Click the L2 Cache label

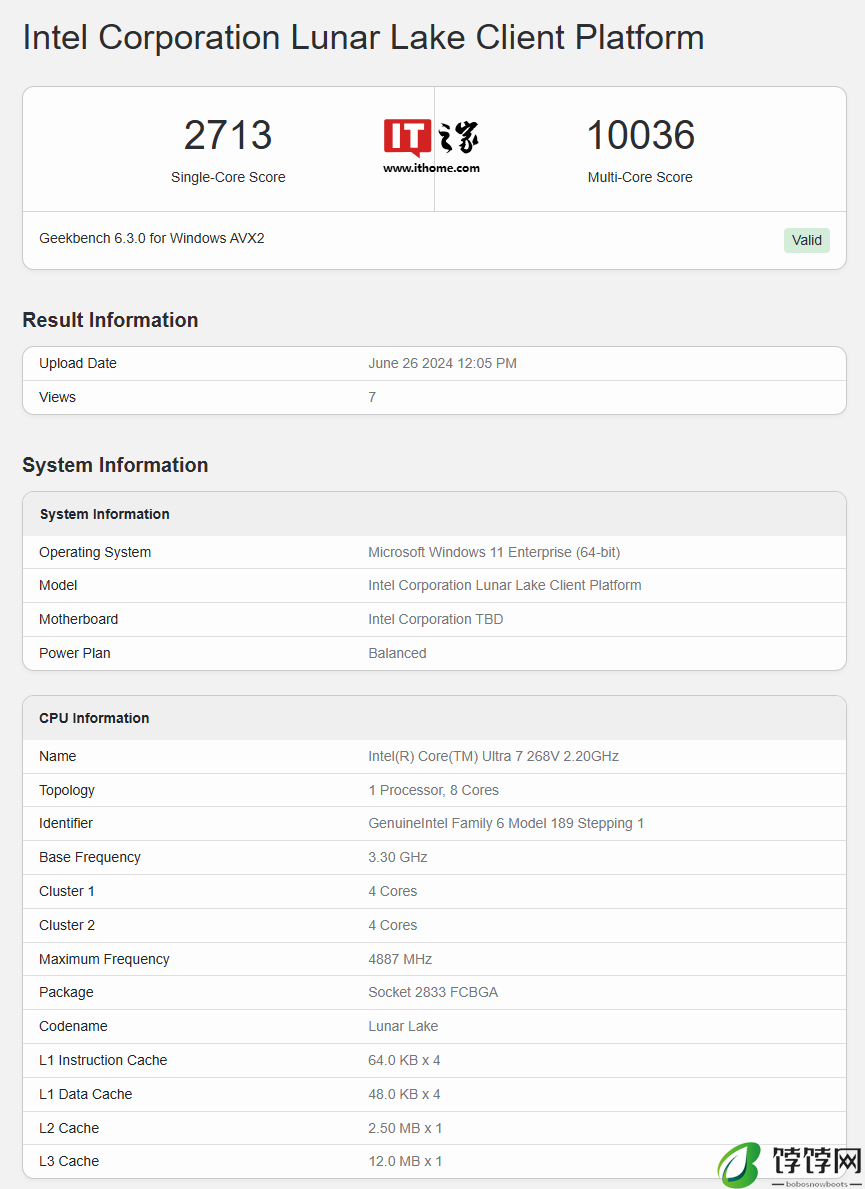click(x=68, y=1128)
